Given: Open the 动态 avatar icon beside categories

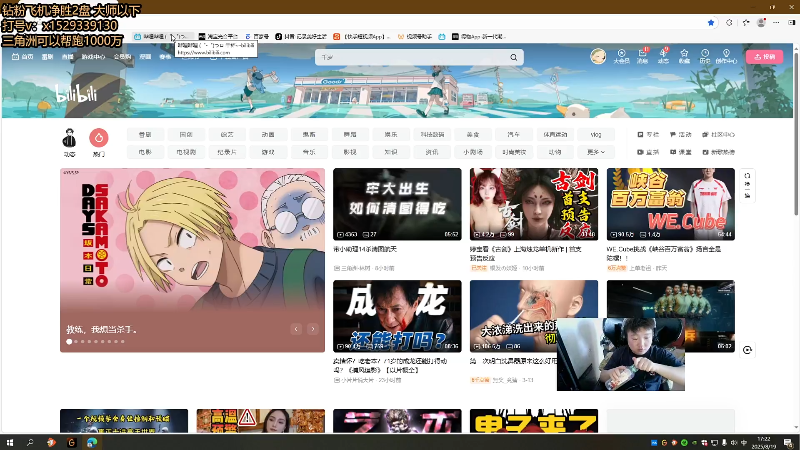Looking at the screenshot, I should pyautogui.click(x=69, y=142).
